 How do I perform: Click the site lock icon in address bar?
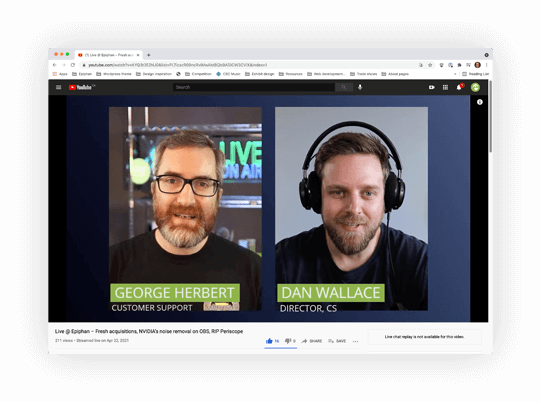83,65
